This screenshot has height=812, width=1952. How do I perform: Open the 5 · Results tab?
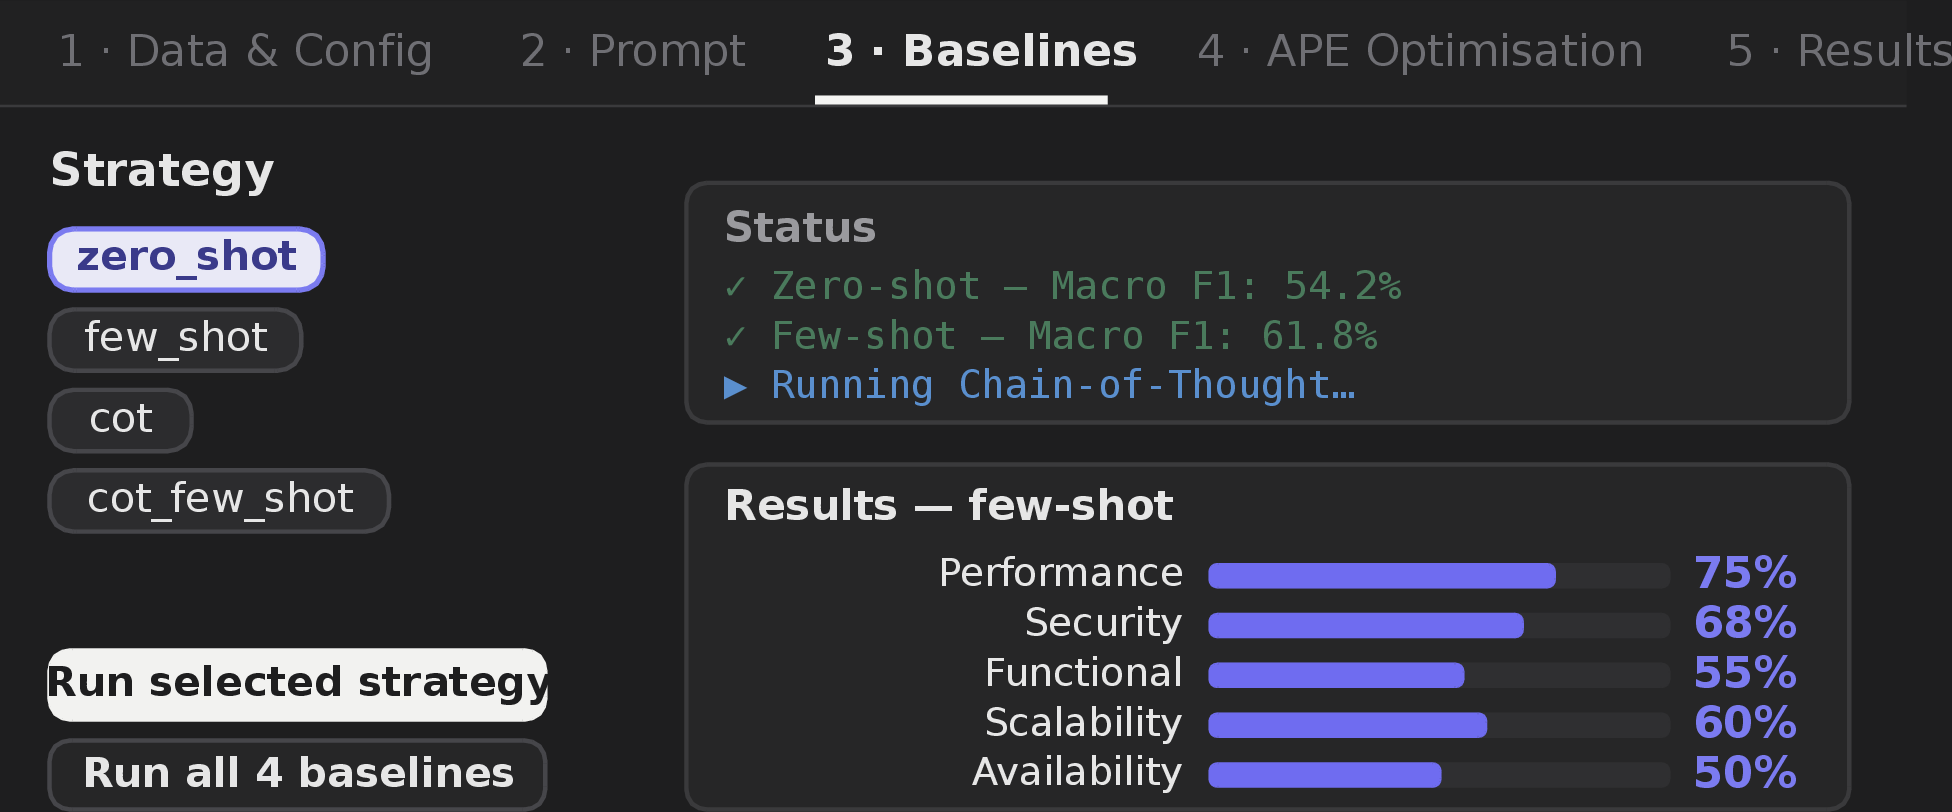(1838, 51)
